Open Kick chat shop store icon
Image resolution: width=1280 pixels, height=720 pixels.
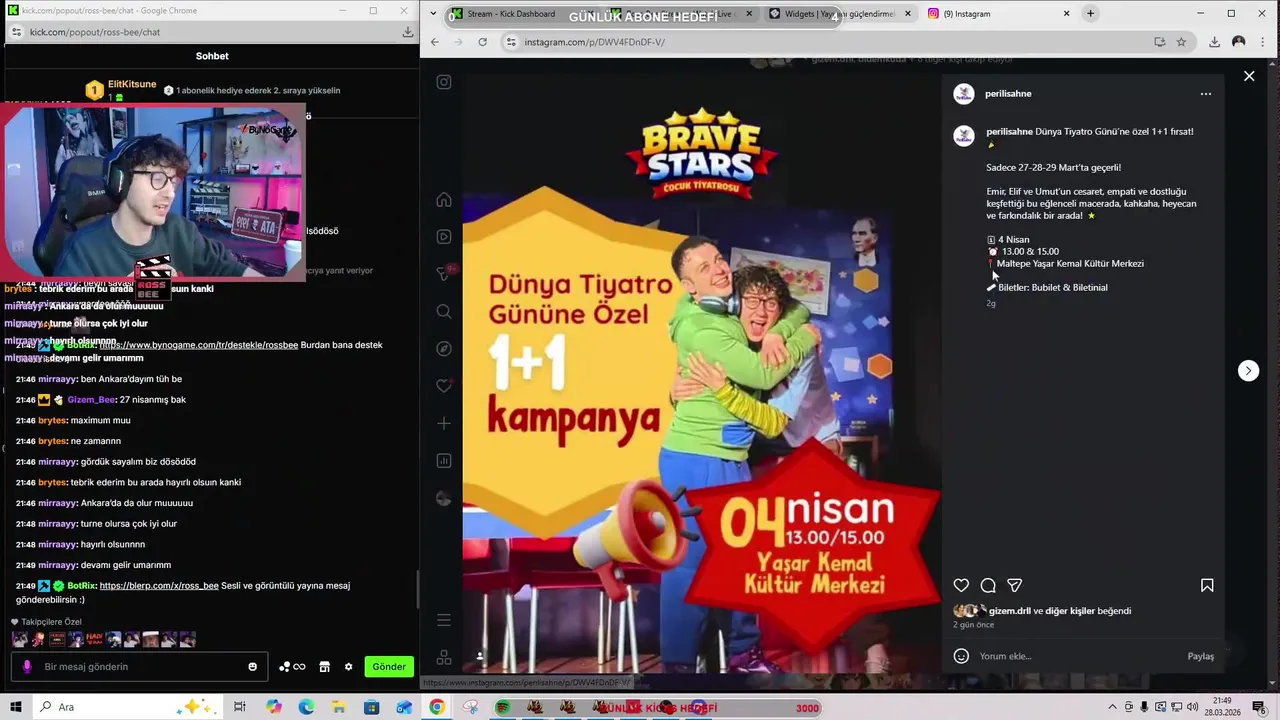click(324, 667)
